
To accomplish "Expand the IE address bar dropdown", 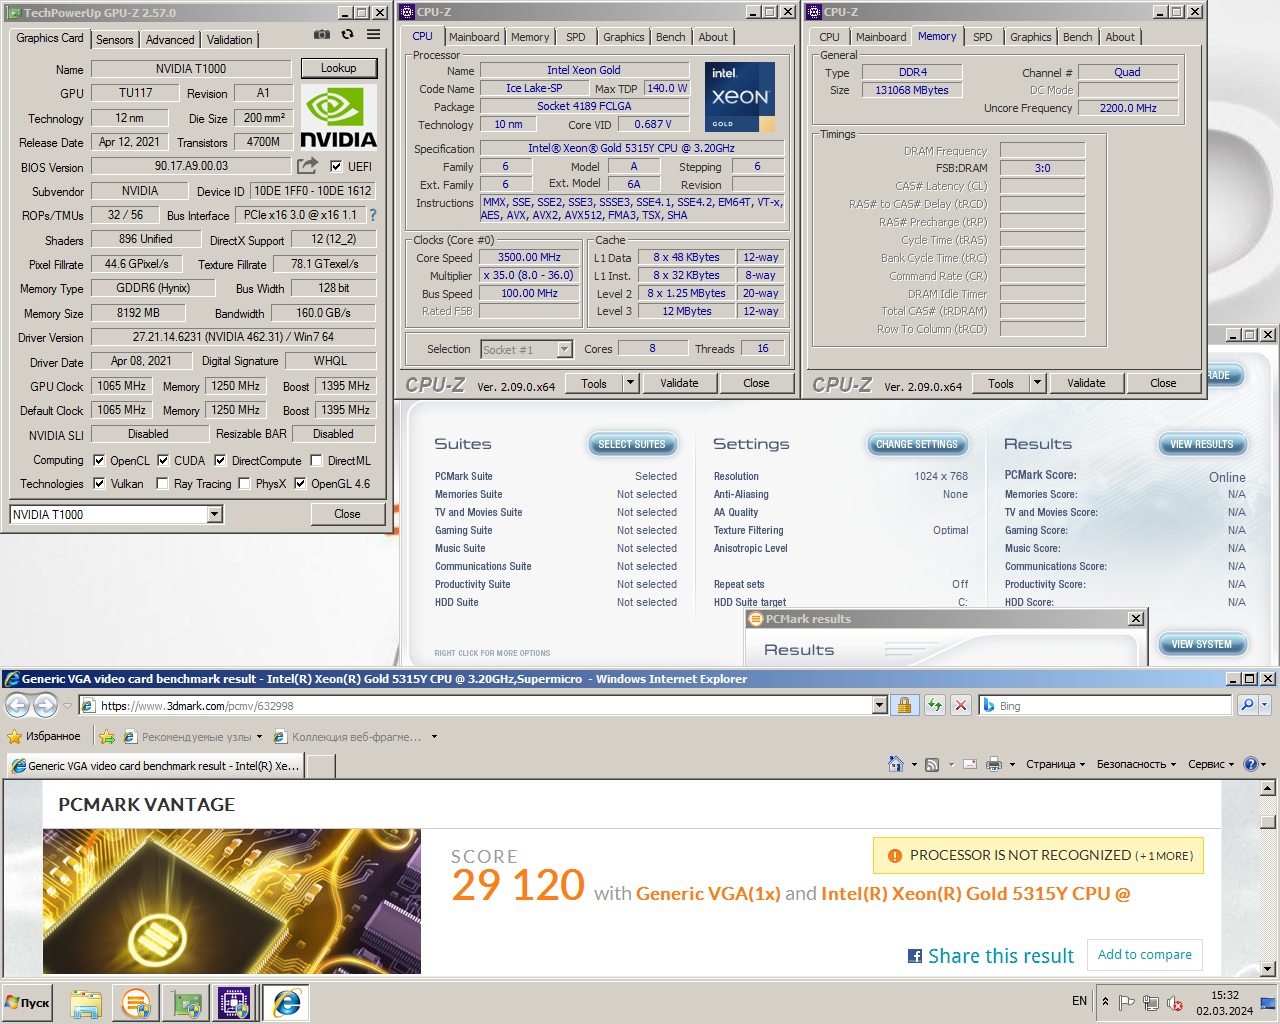I will (x=879, y=705).
